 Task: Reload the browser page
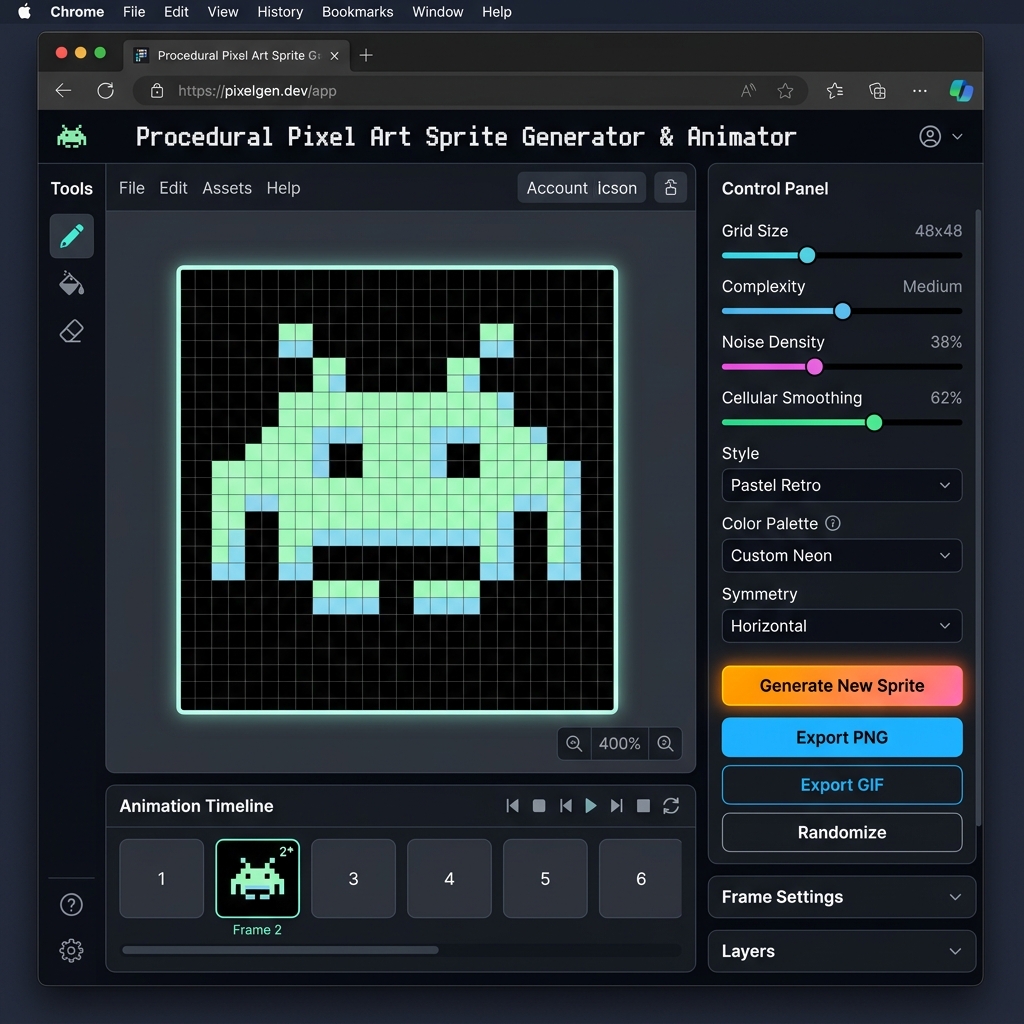(106, 91)
